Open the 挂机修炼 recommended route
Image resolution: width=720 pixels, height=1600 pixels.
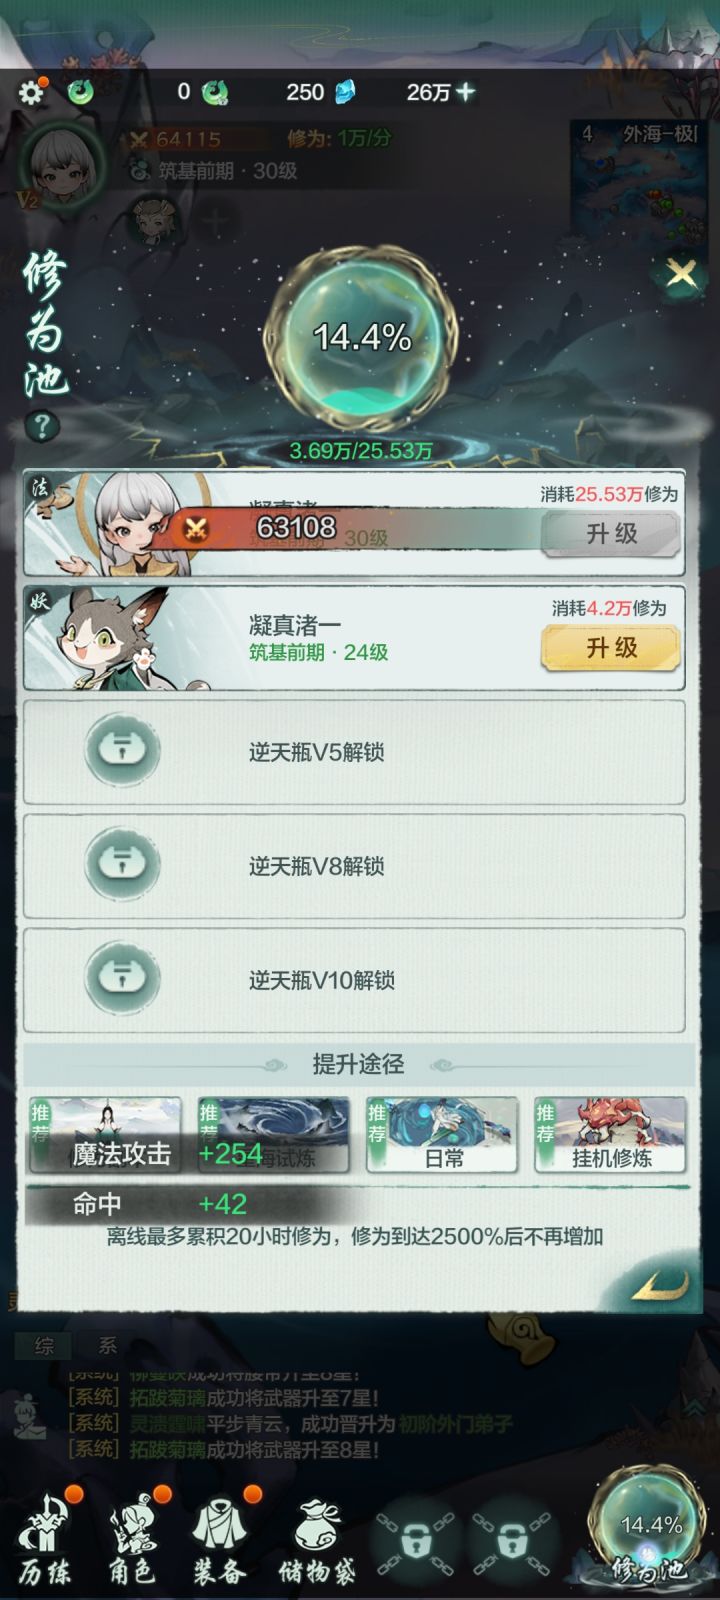pyautogui.click(x=610, y=1135)
